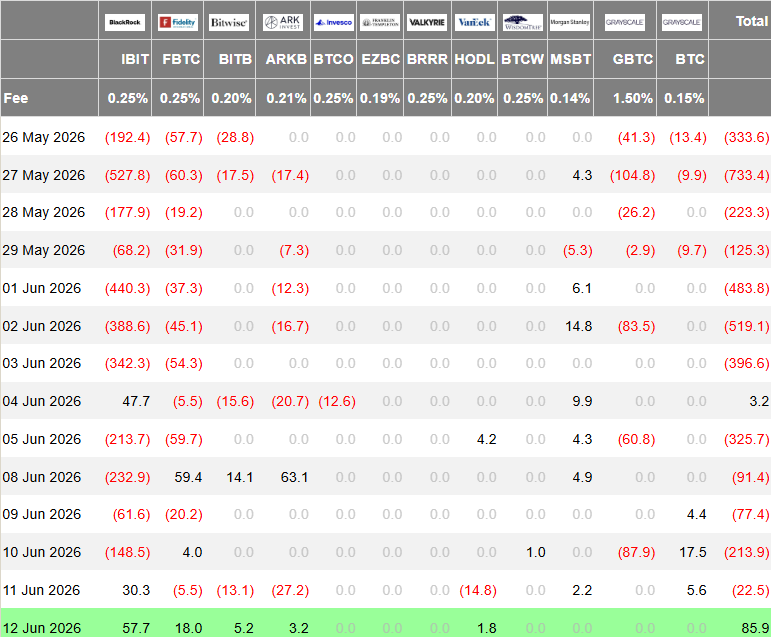This screenshot has height=637, width=771.
Task: Select the BTCW column header
Action: 522,59
